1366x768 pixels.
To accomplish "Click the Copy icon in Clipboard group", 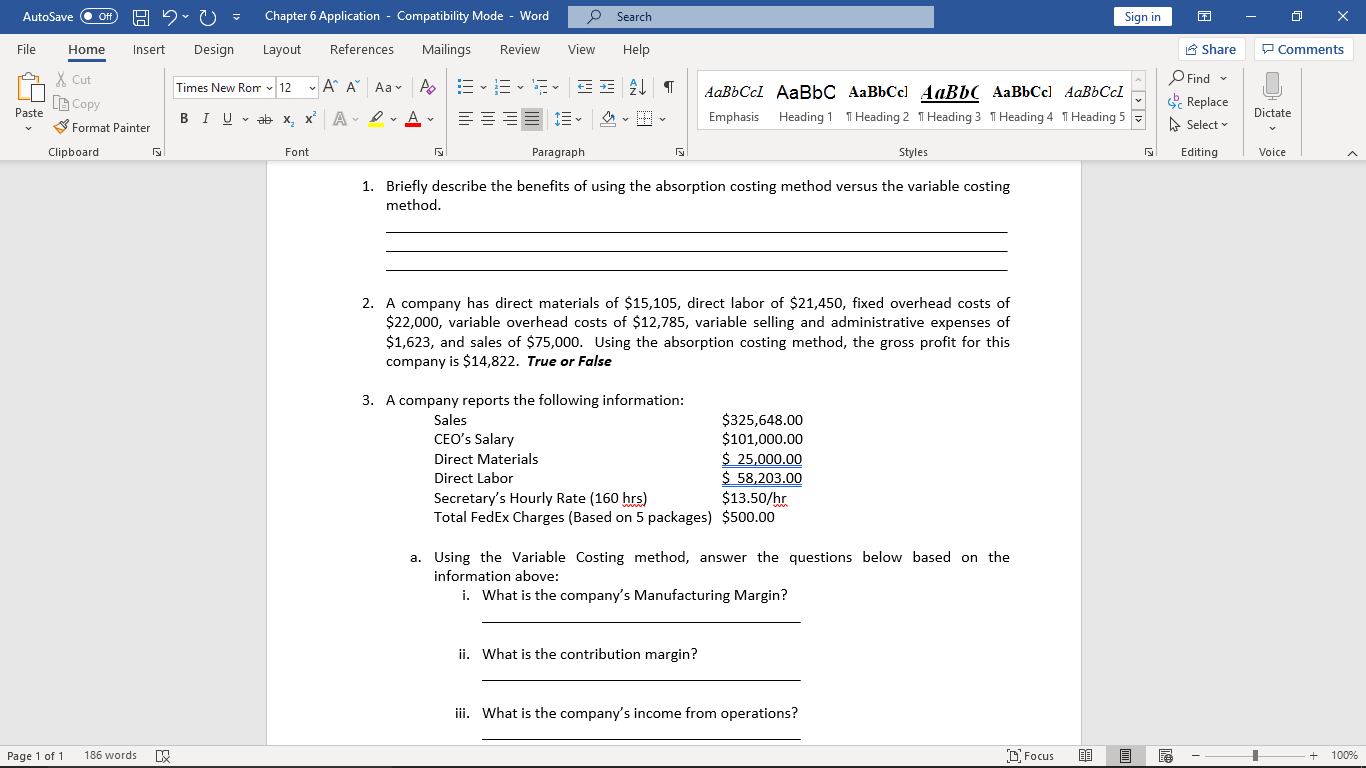I will tap(76, 103).
